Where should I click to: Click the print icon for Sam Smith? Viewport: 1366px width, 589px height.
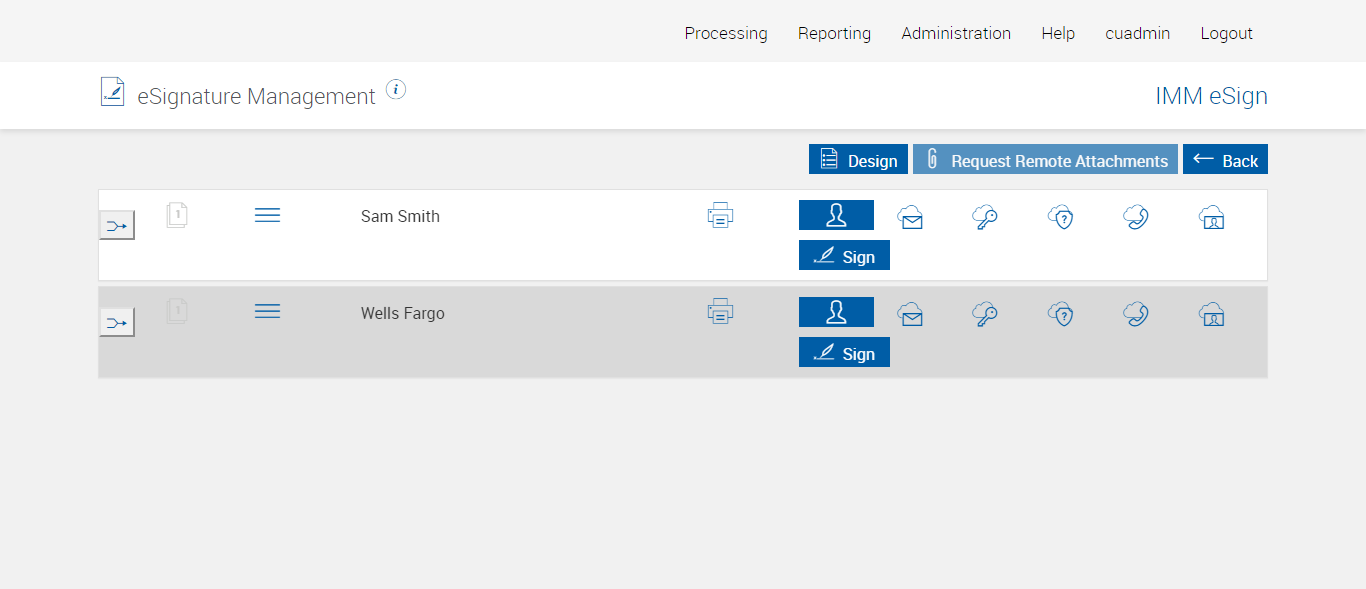tap(720, 215)
